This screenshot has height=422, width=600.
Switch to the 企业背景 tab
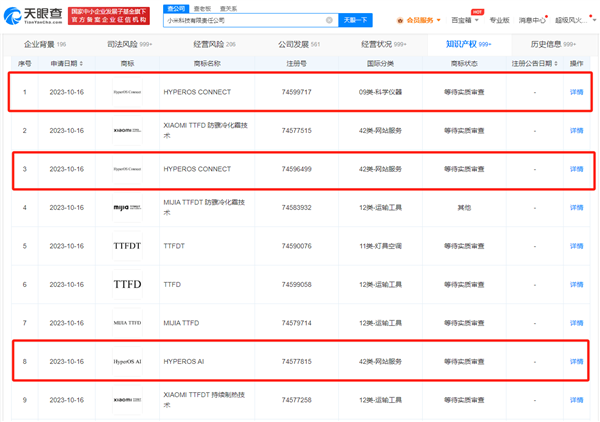click(x=45, y=44)
